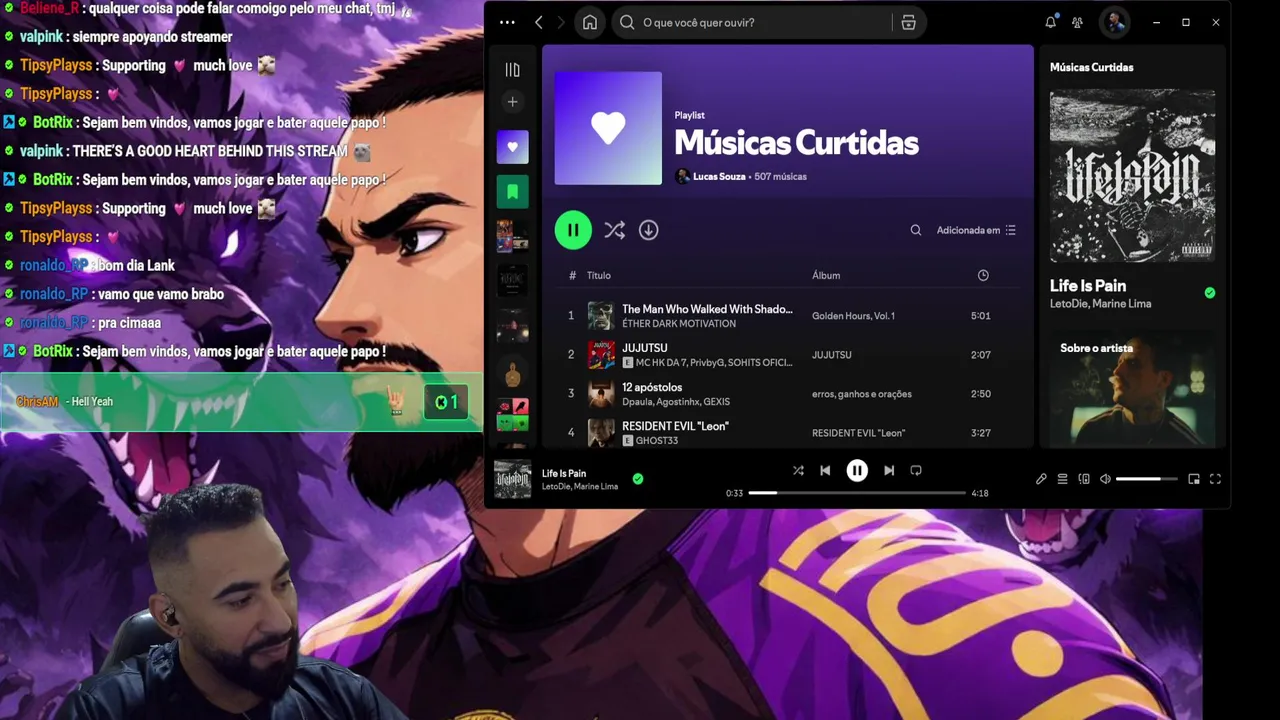Open Liked Songs in the sidebar

512,146
